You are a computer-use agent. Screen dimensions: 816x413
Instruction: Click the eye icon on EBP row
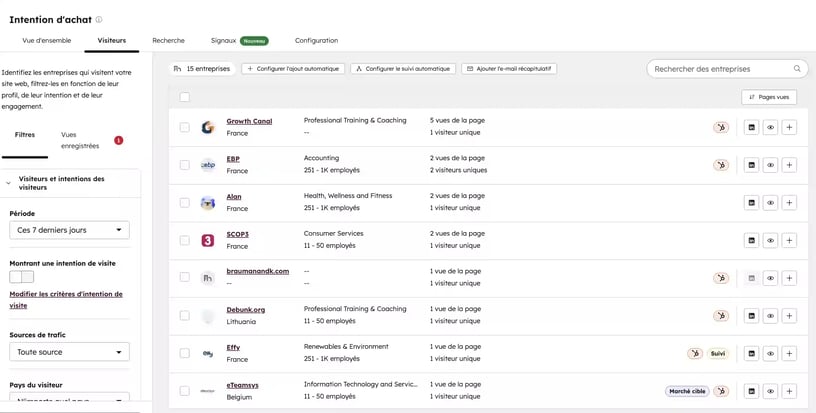(x=770, y=165)
